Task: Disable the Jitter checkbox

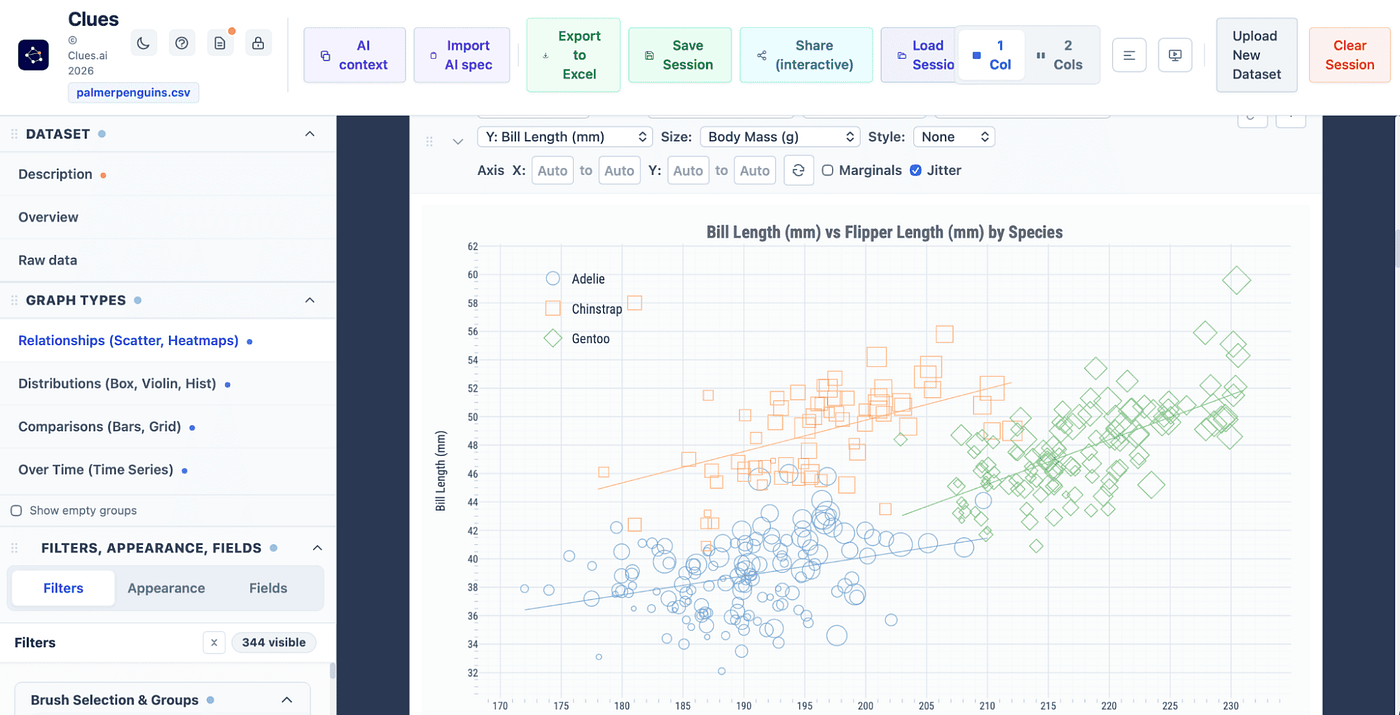Action: (x=916, y=171)
